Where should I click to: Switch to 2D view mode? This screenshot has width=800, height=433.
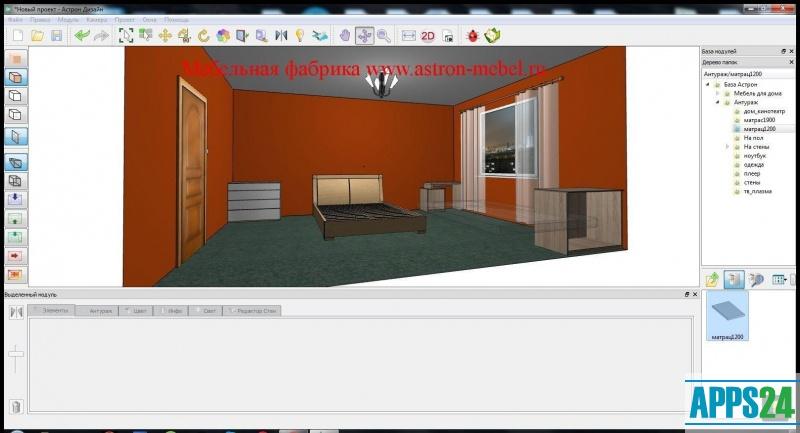click(427, 36)
